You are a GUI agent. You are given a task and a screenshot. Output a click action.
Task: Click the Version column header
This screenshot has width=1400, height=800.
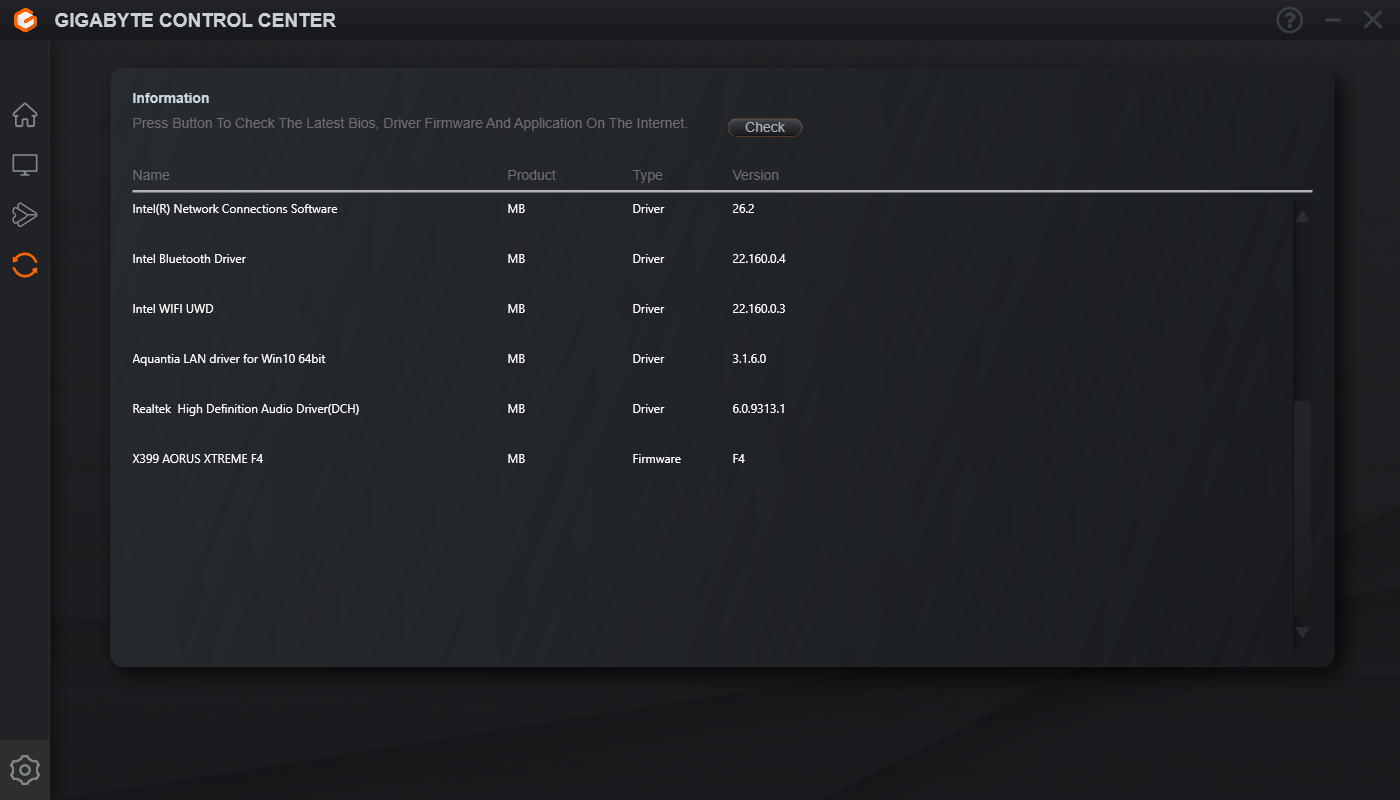tap(755, 175)
